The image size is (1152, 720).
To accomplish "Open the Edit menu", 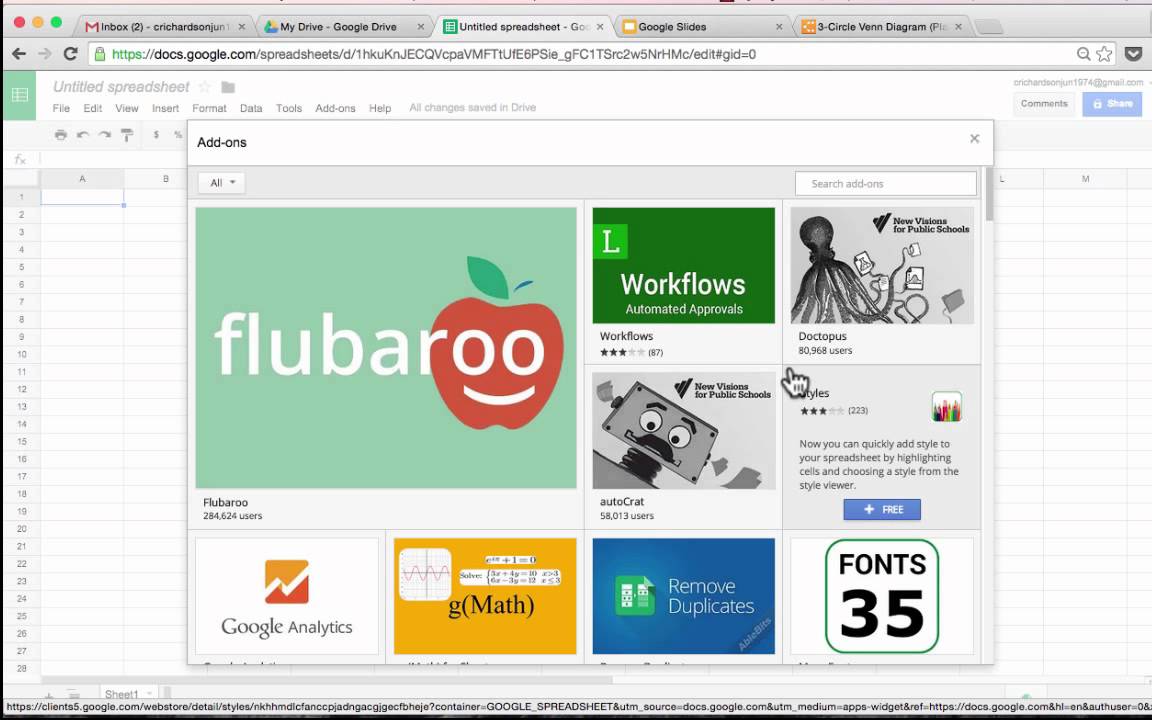I will 93,108.
